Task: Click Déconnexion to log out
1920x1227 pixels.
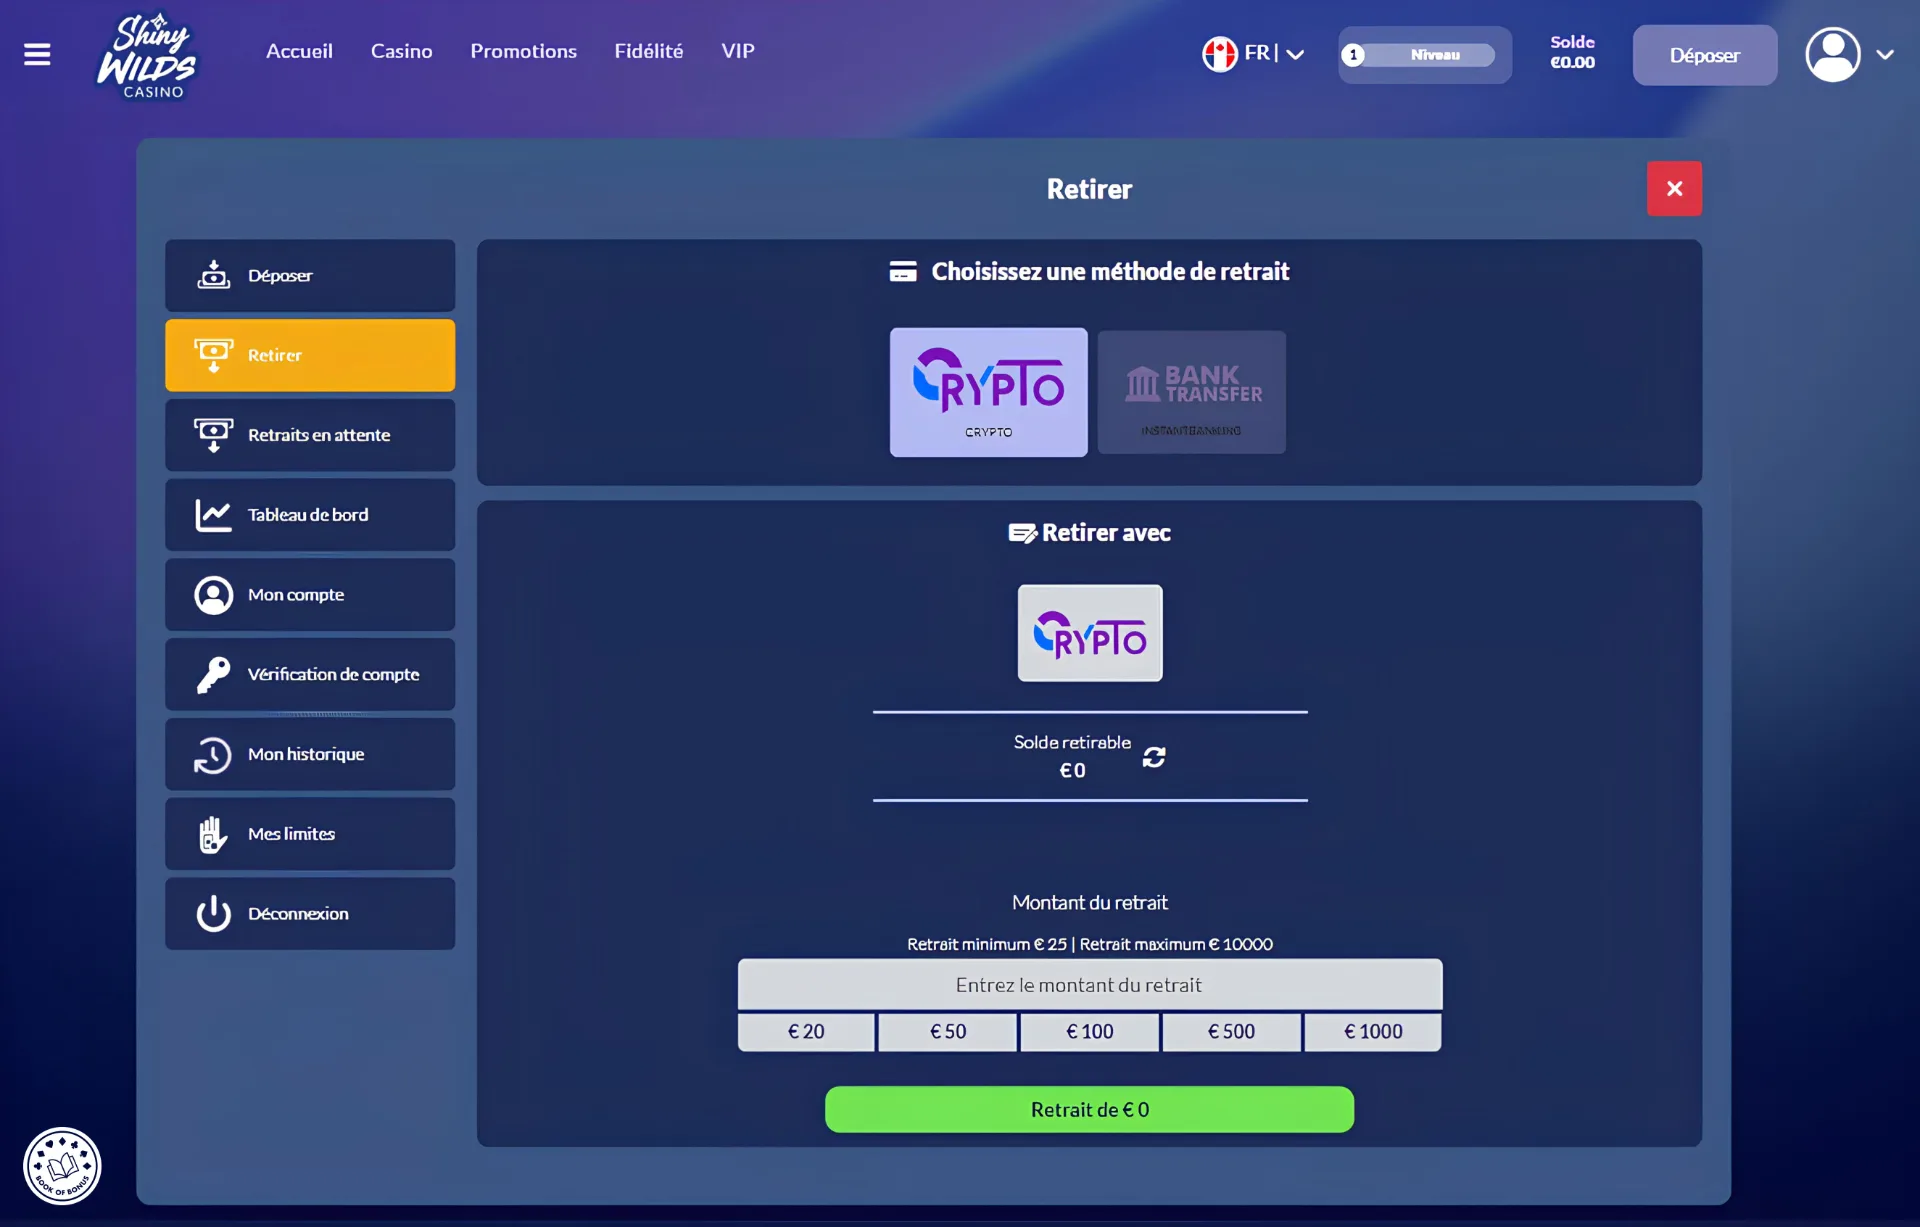Action: 310,914
